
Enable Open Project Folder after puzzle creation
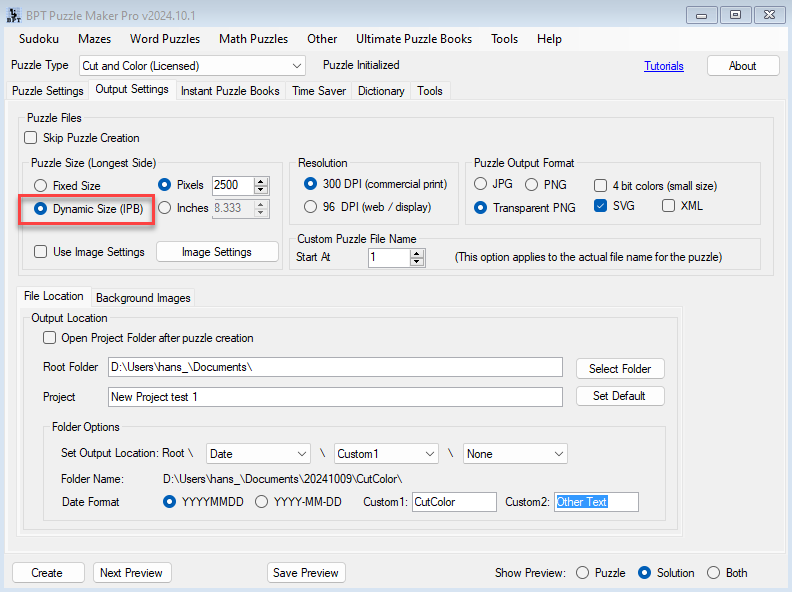[x=50, y=338]
